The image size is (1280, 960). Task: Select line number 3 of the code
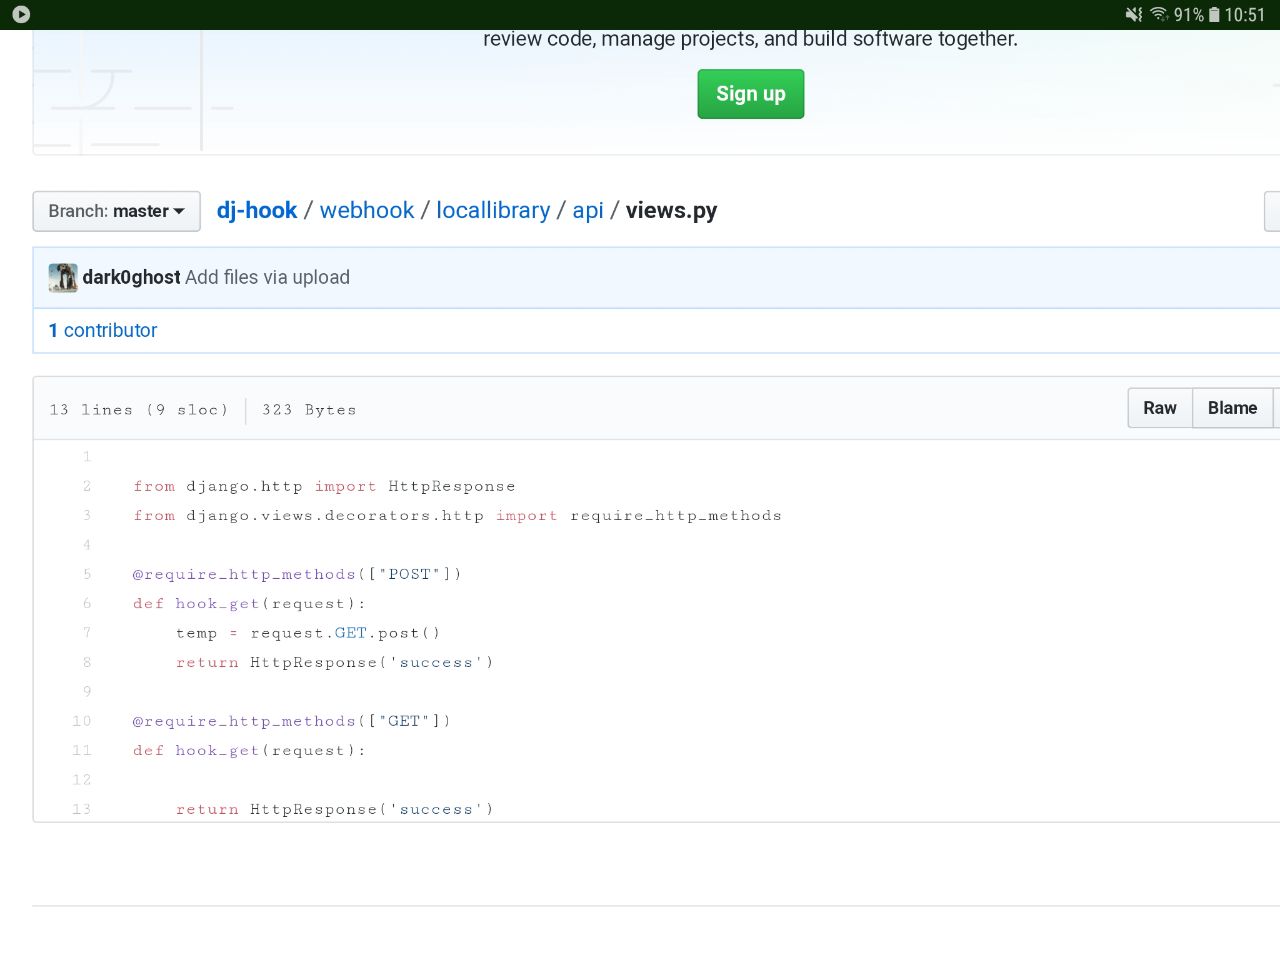point(87,515)
